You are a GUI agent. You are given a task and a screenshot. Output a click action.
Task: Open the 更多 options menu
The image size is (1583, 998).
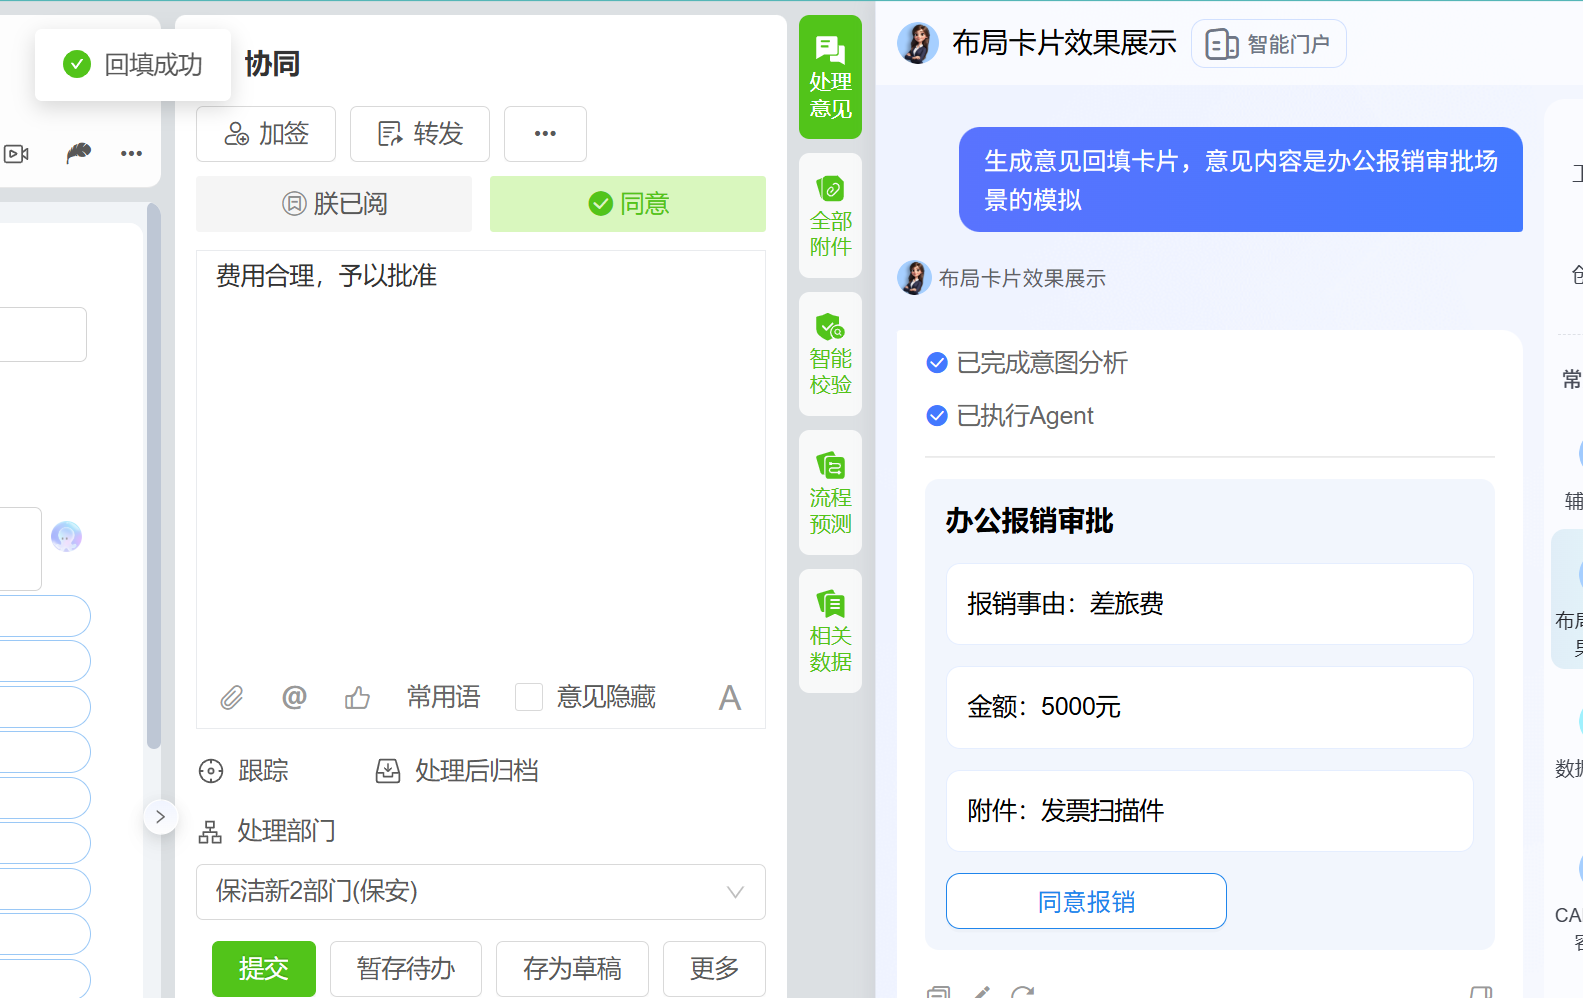pyautogui.click(x=714, y=968)
